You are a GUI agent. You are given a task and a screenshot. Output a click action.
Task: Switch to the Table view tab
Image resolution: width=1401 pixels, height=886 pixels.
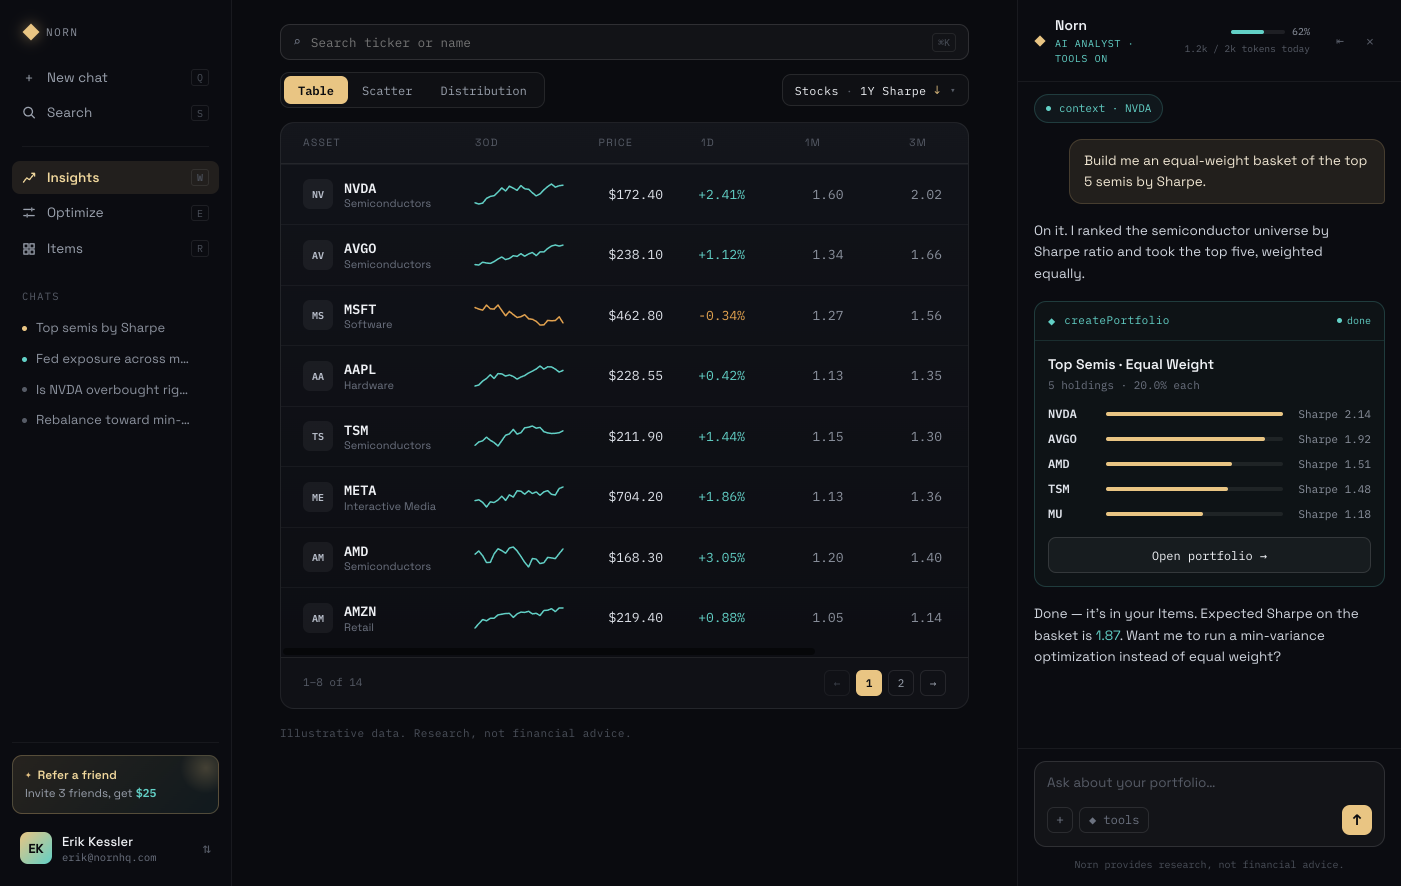tap(316, 90)
